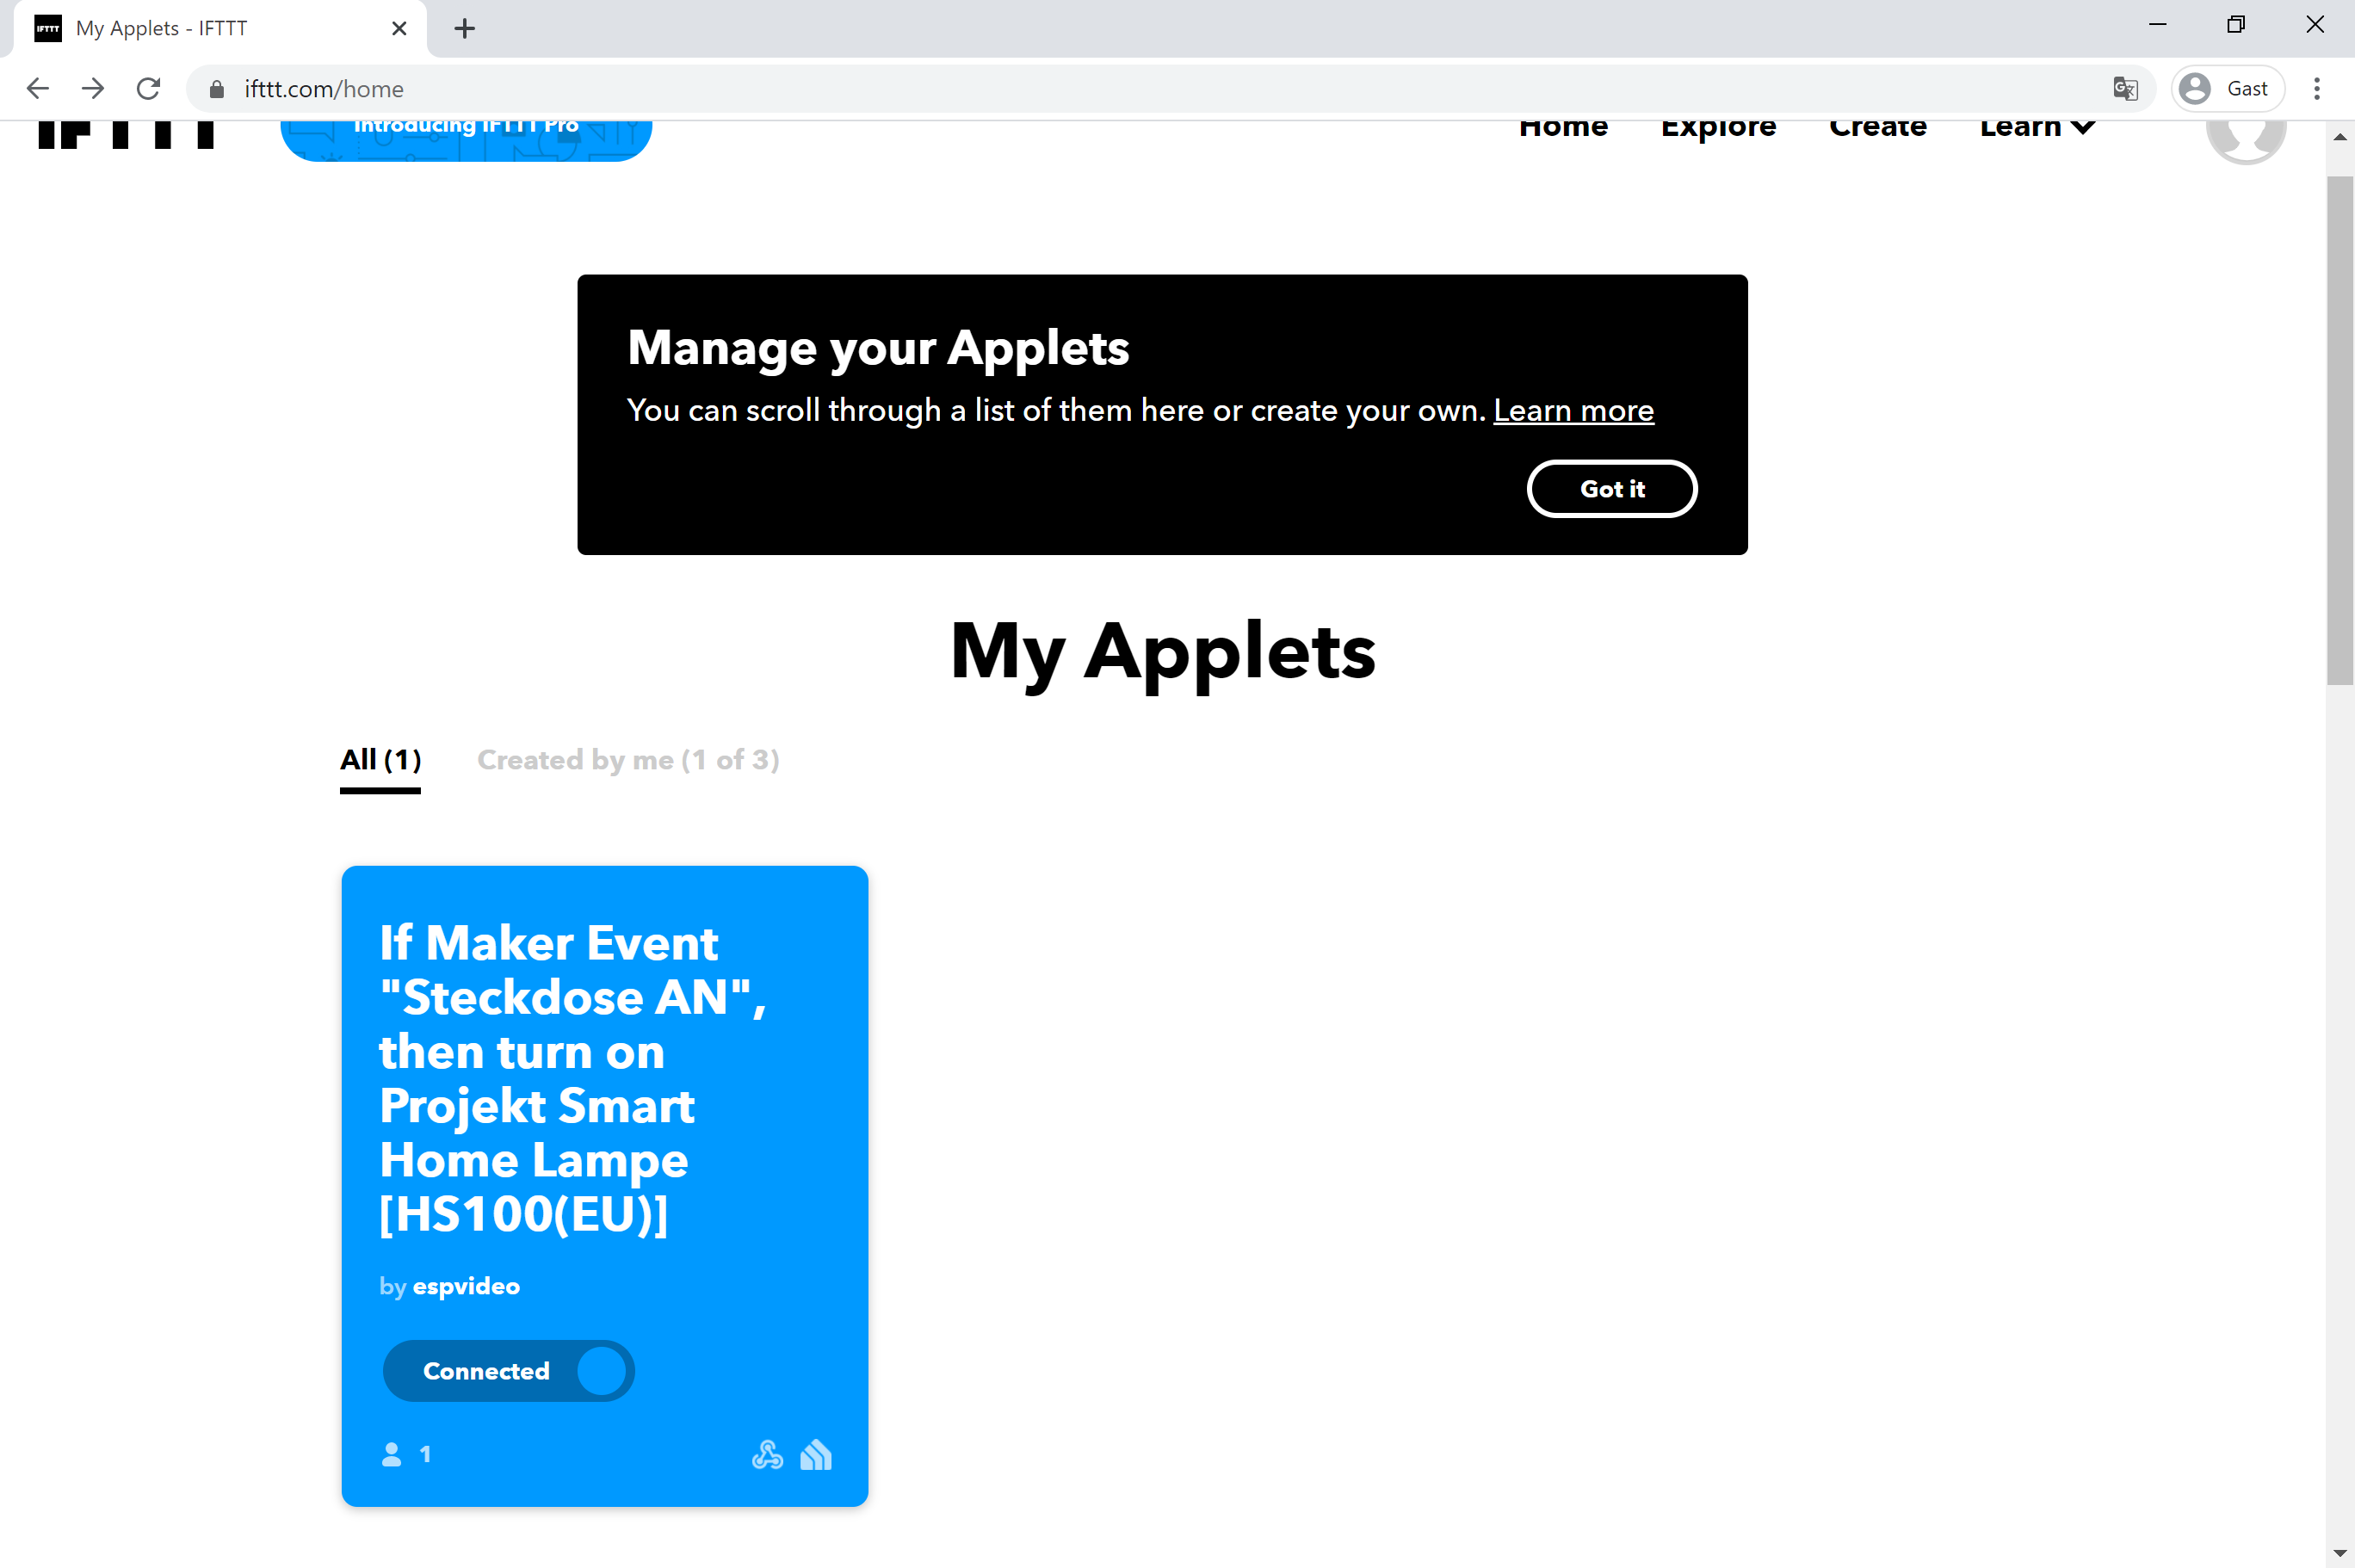Expand the Learn dropdown menu
This screenshot has height=1568, width=2355.
[x=2036, y=129]
